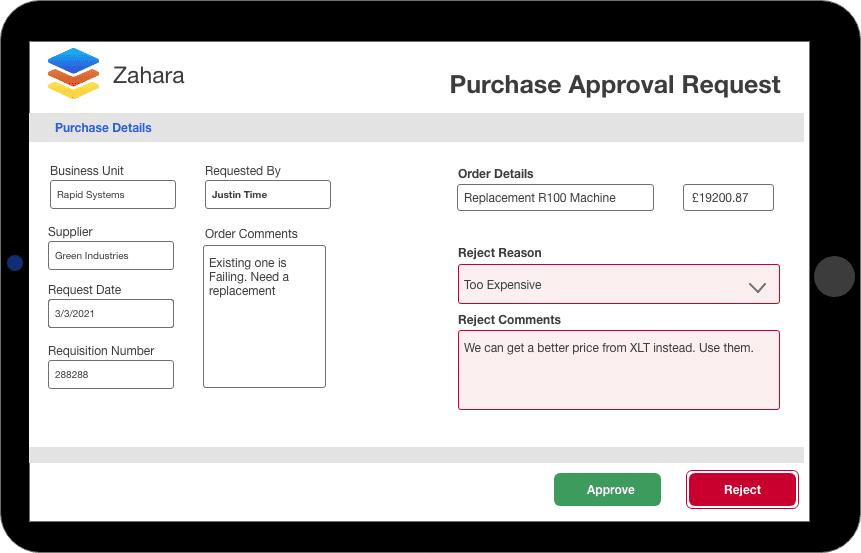Click the Zahara brand name text
This screenshot has height=553, width=861.
(x=148, y=75)
